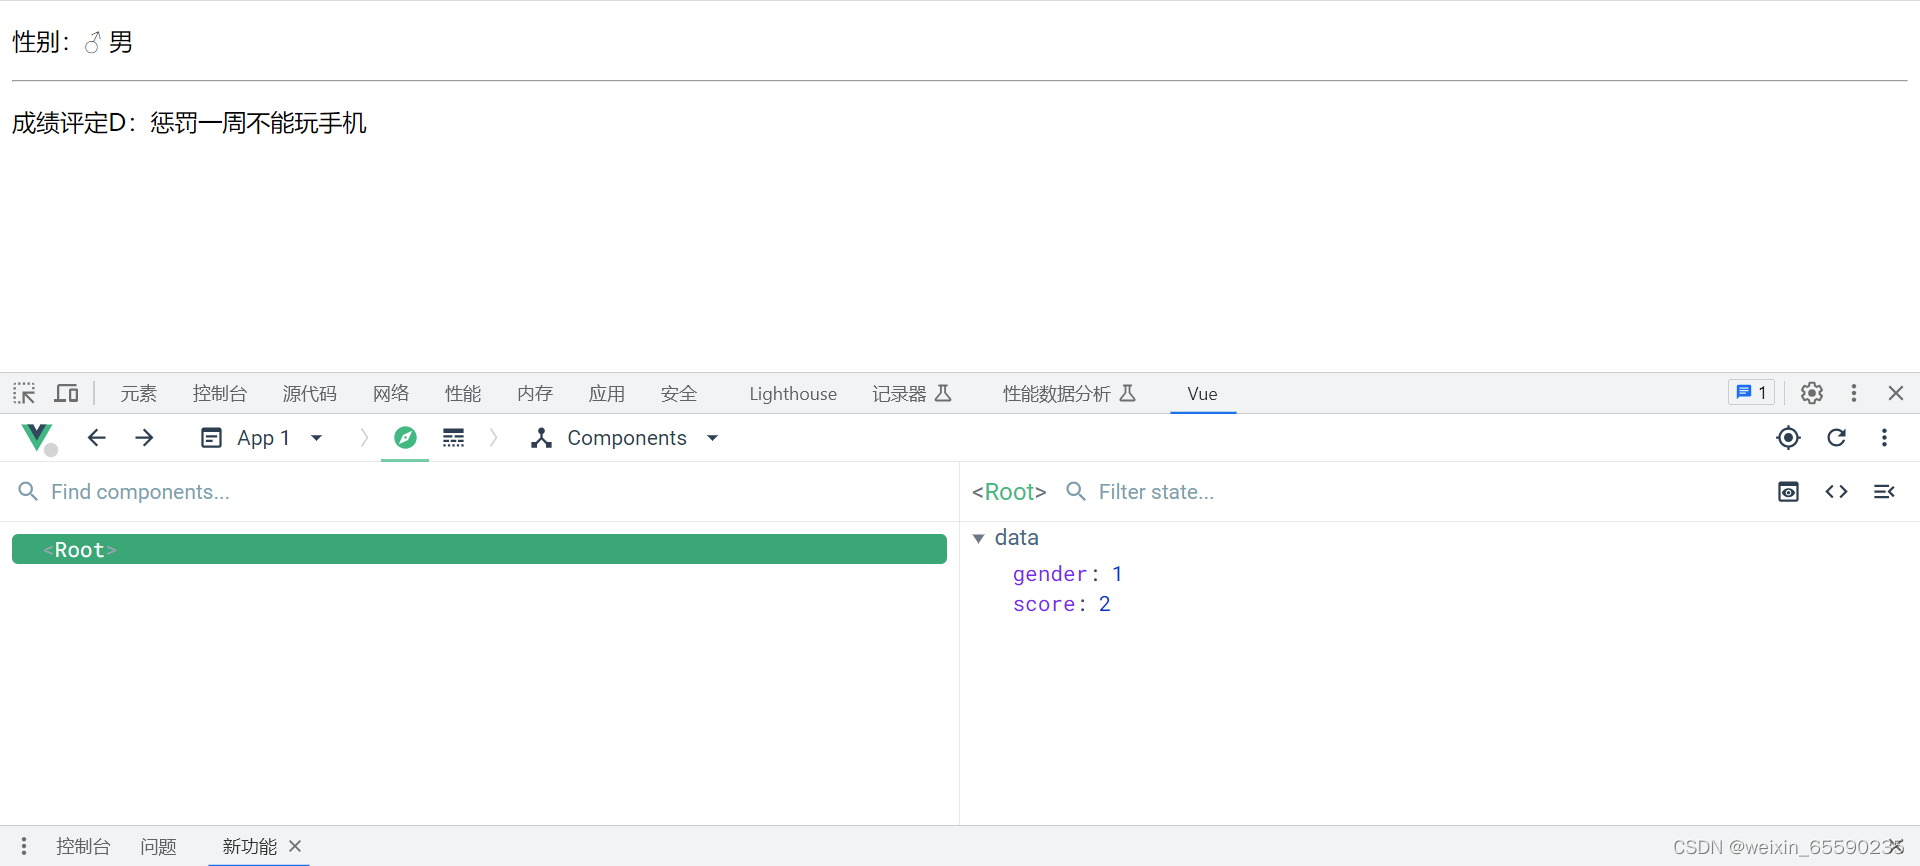1920x866 pixels.
Task: Open the 内存 tab
Action: pos(535,393)
